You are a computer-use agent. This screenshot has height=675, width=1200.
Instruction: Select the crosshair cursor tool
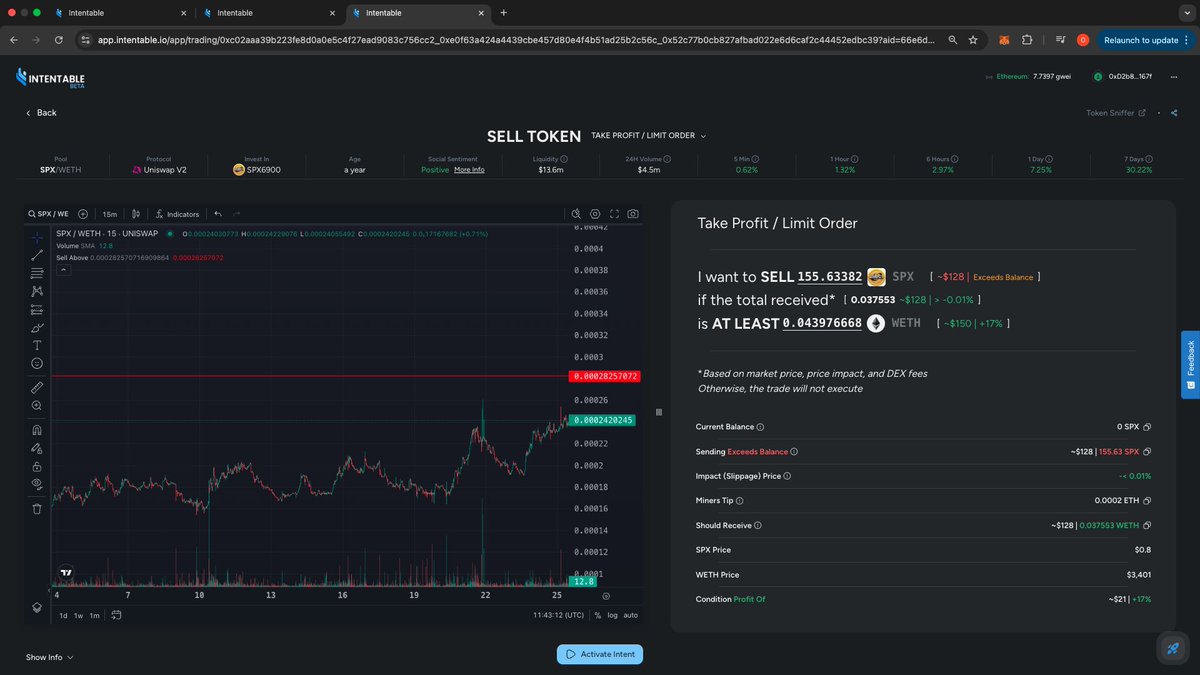[x=36, y=238]
